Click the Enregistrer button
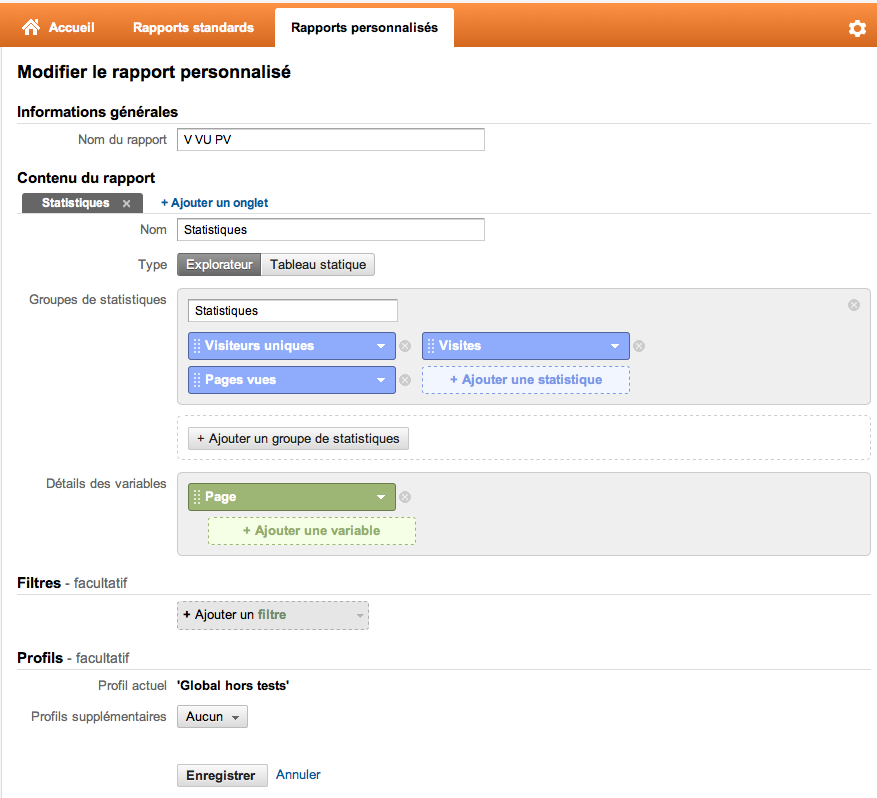 click(x=222, y=776)
